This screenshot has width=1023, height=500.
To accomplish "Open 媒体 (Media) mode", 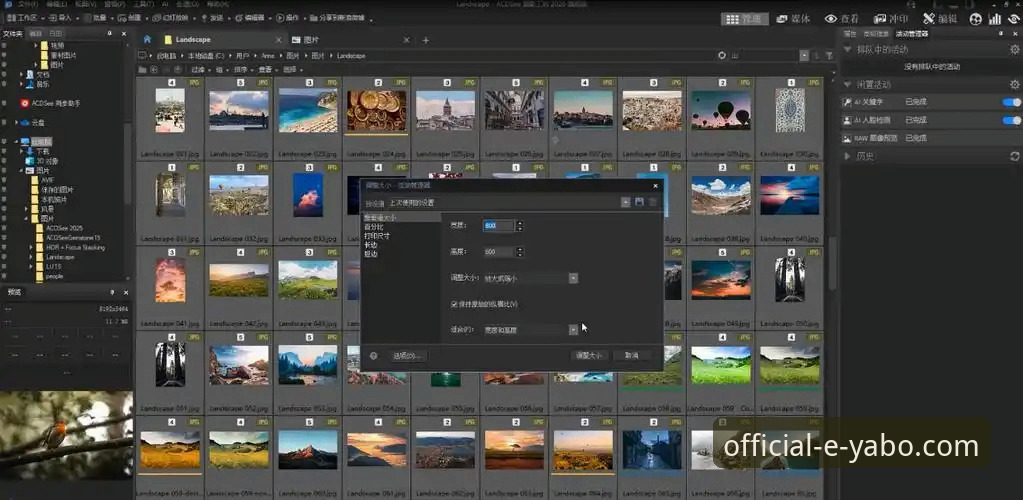I will [x=792, y=18].
